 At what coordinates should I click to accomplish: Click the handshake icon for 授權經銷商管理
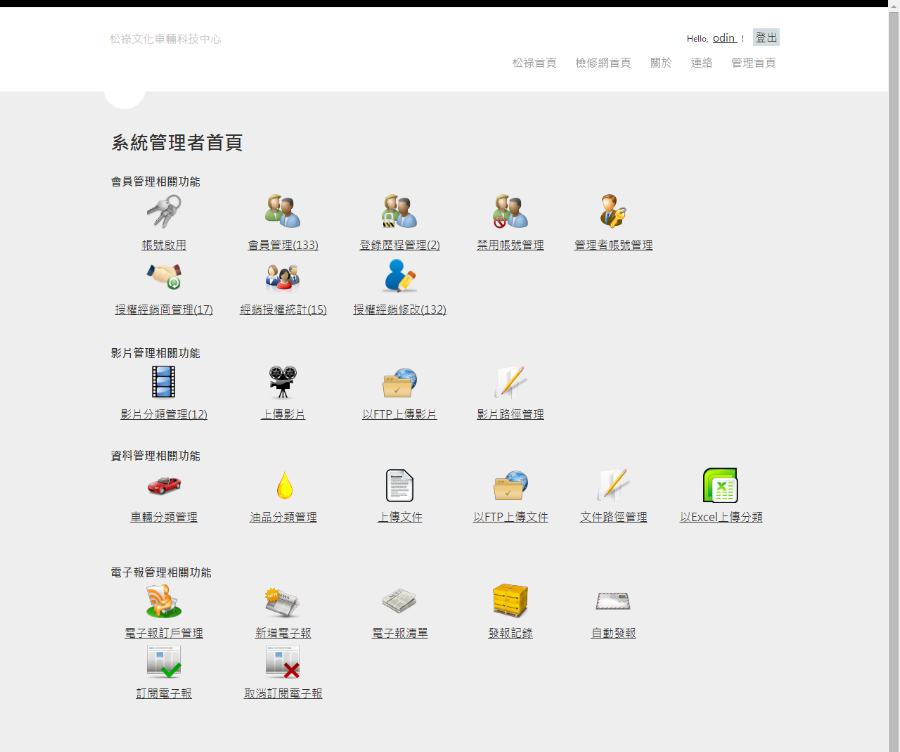click(164, 276)
